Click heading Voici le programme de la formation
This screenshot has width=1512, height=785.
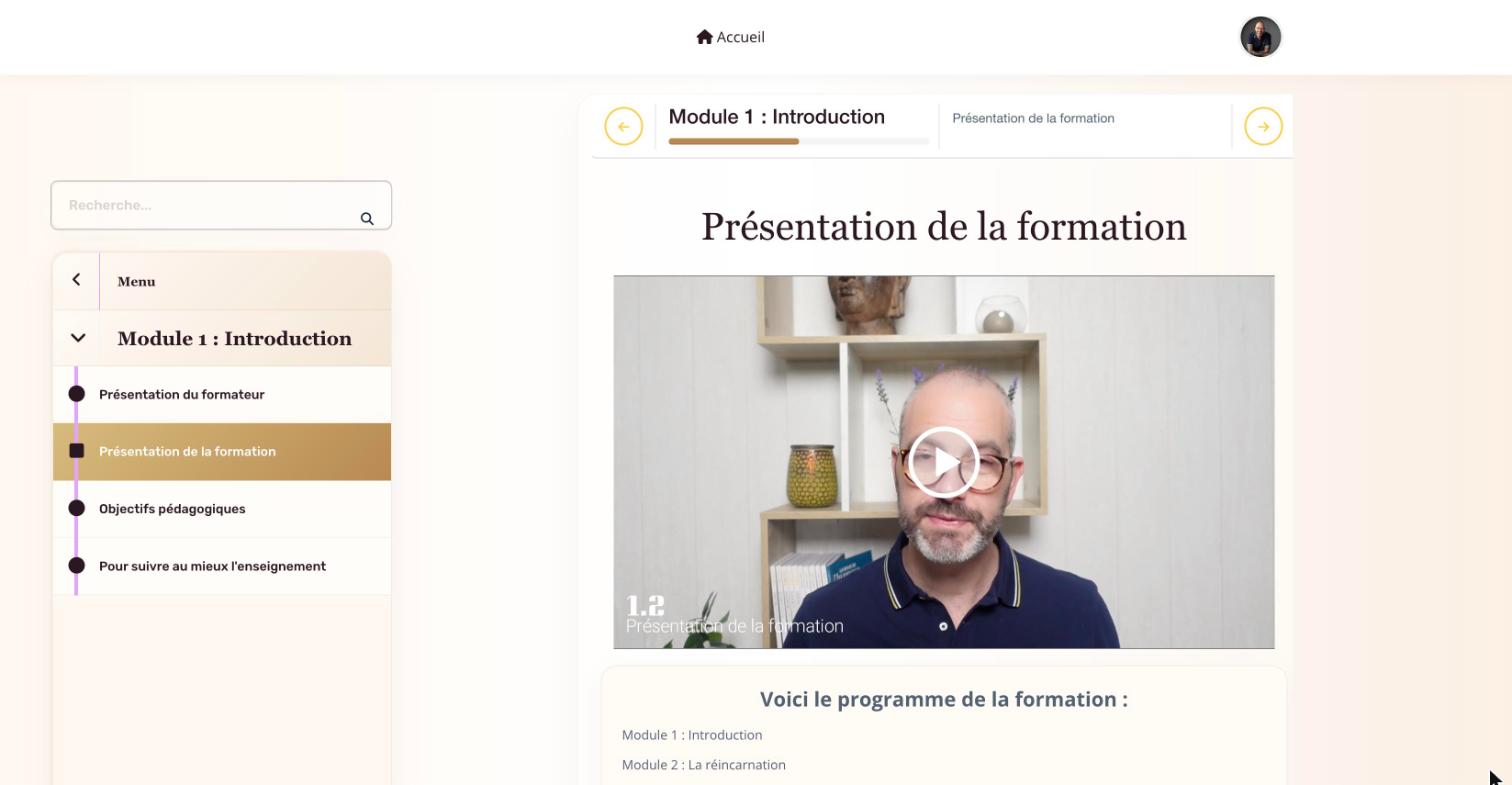943,699
